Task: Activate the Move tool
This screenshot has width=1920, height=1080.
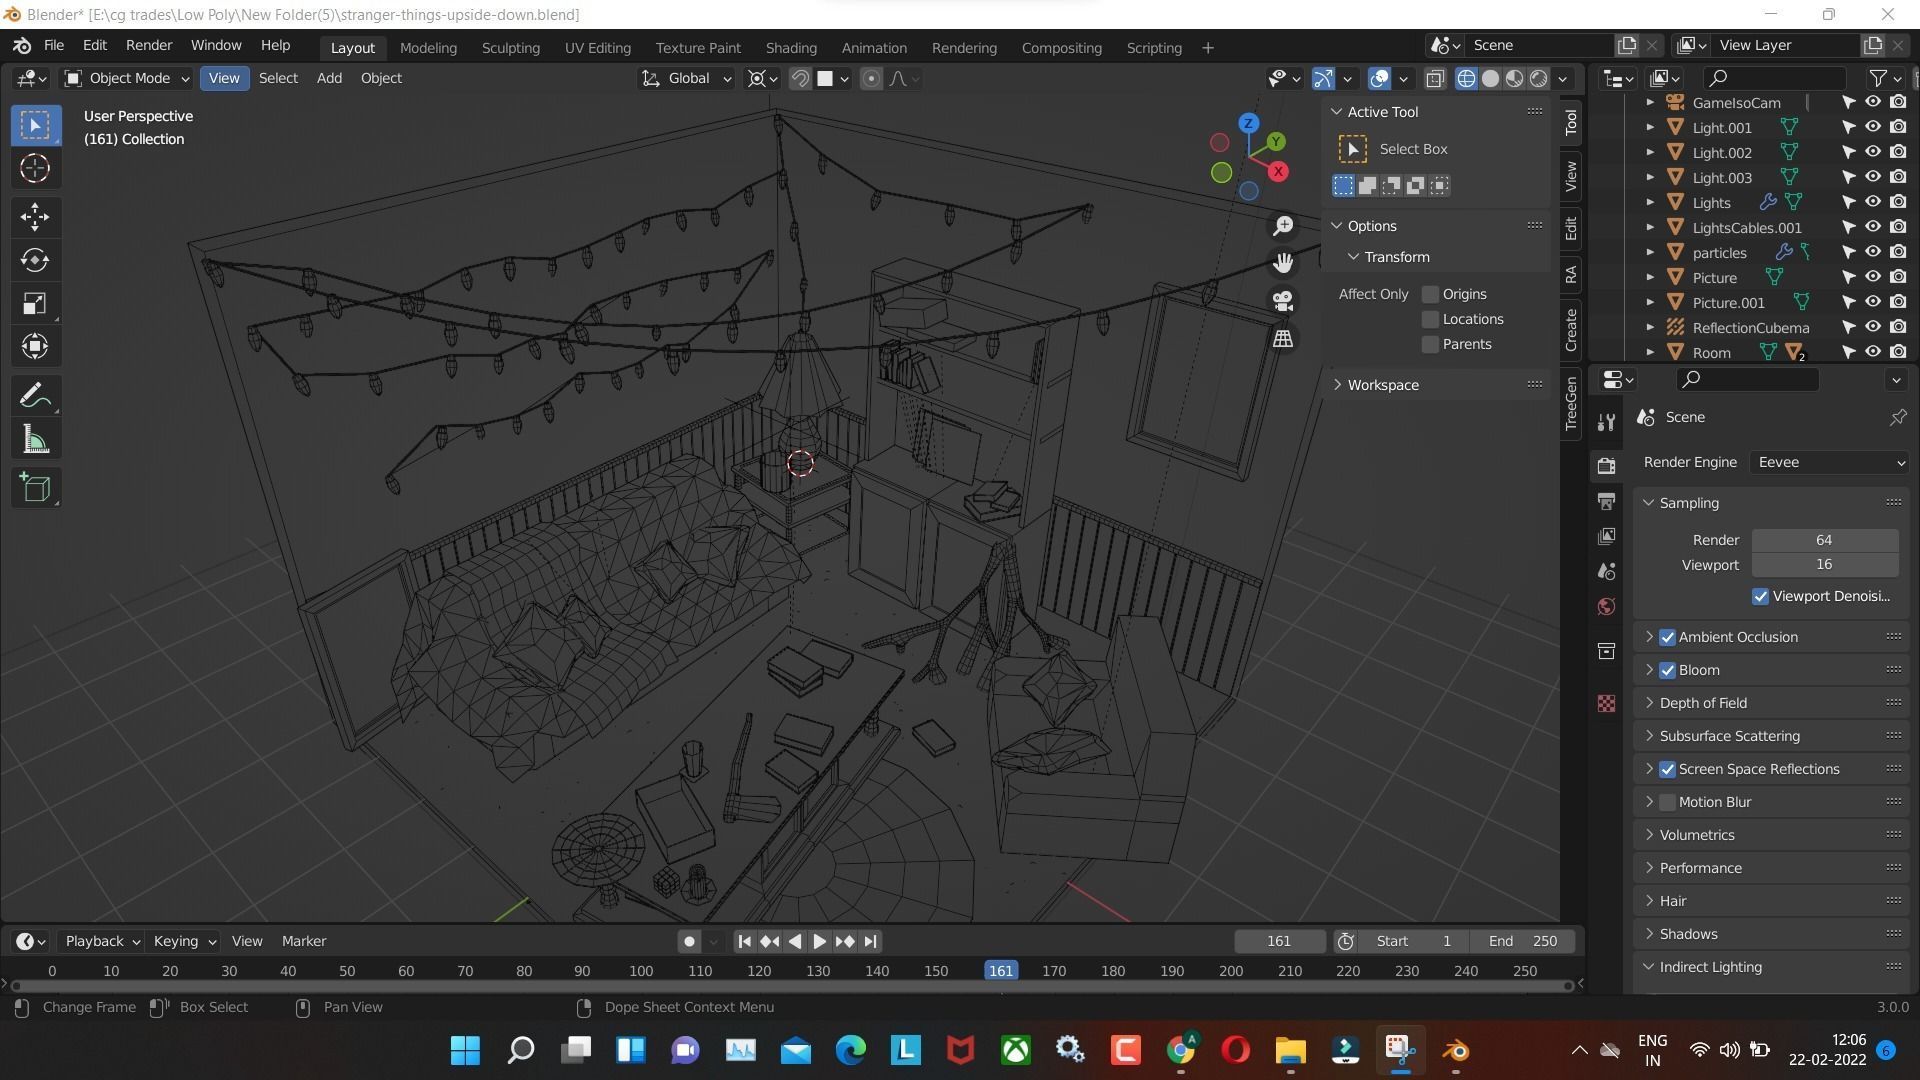Action: 35,216
